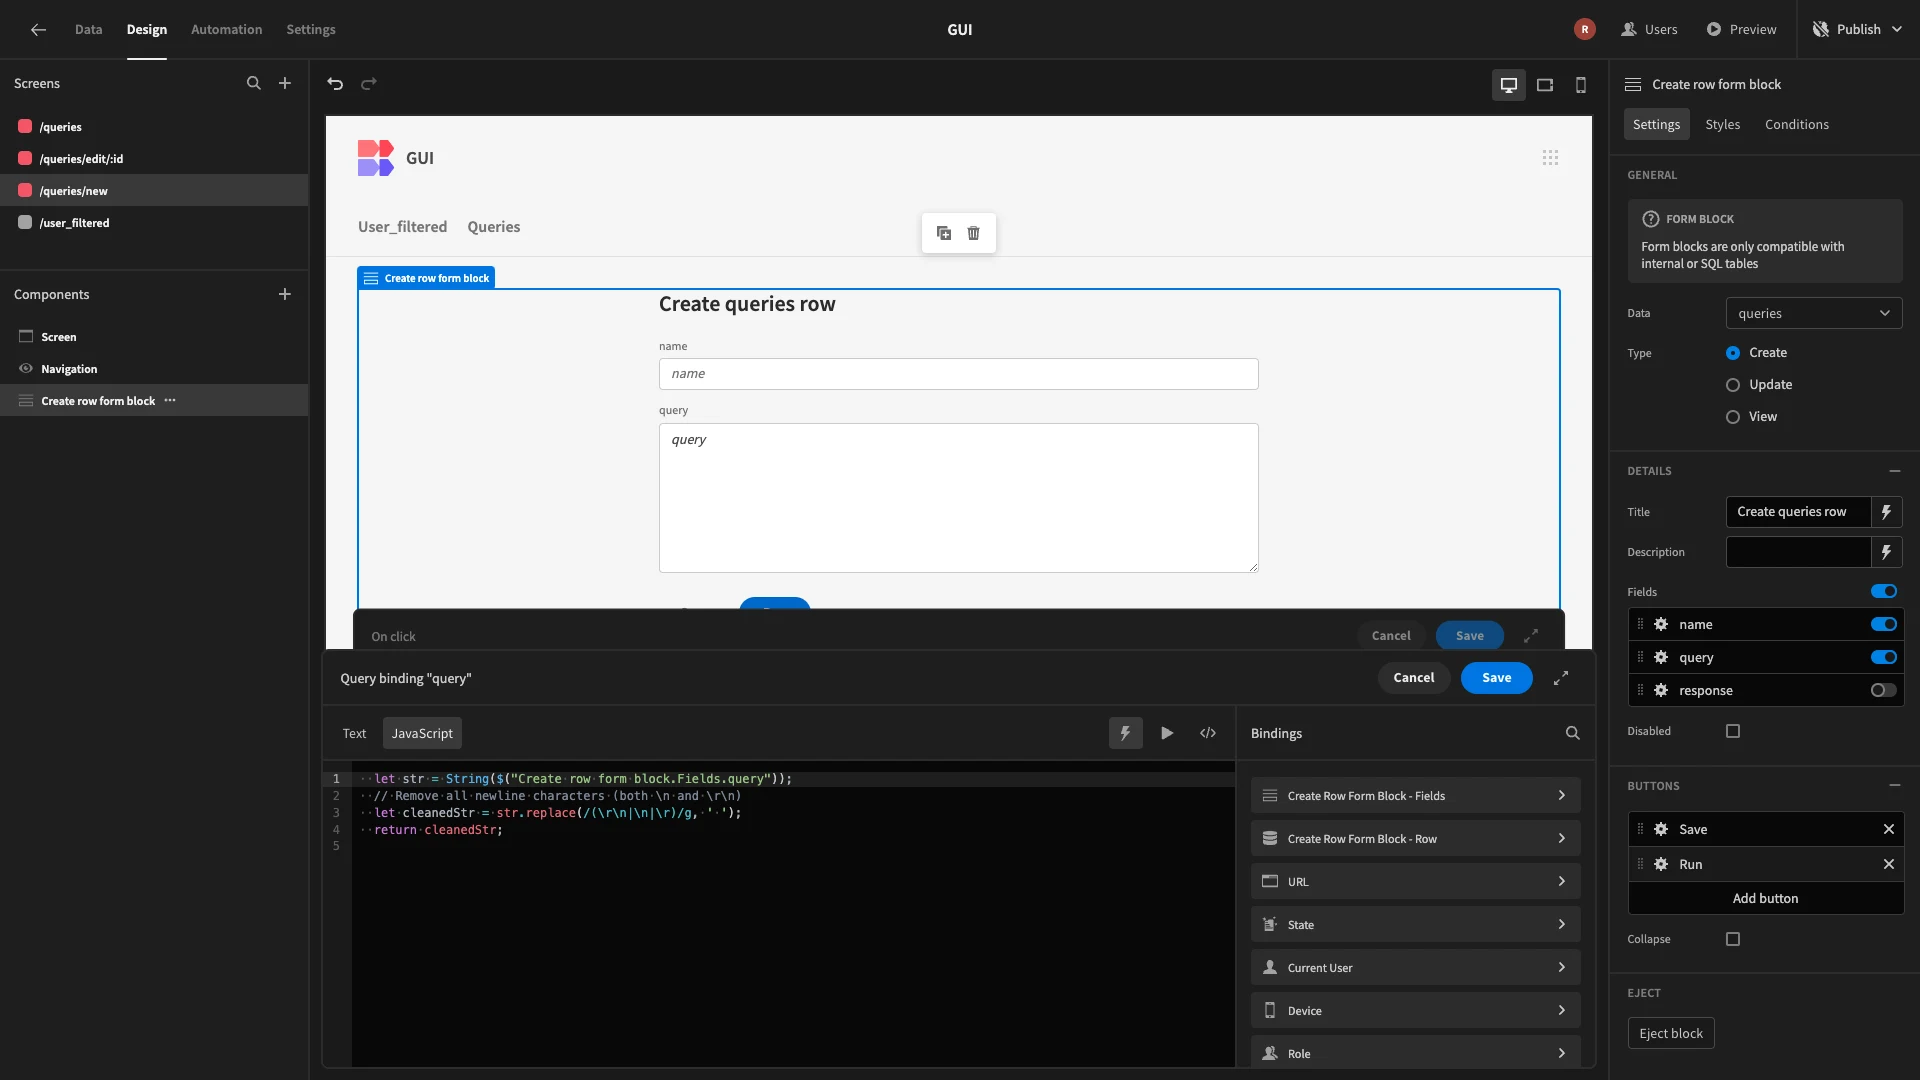The image size is (1920, 1080).
Task: Expand Current User bindings
Action: click(1415, 968)
